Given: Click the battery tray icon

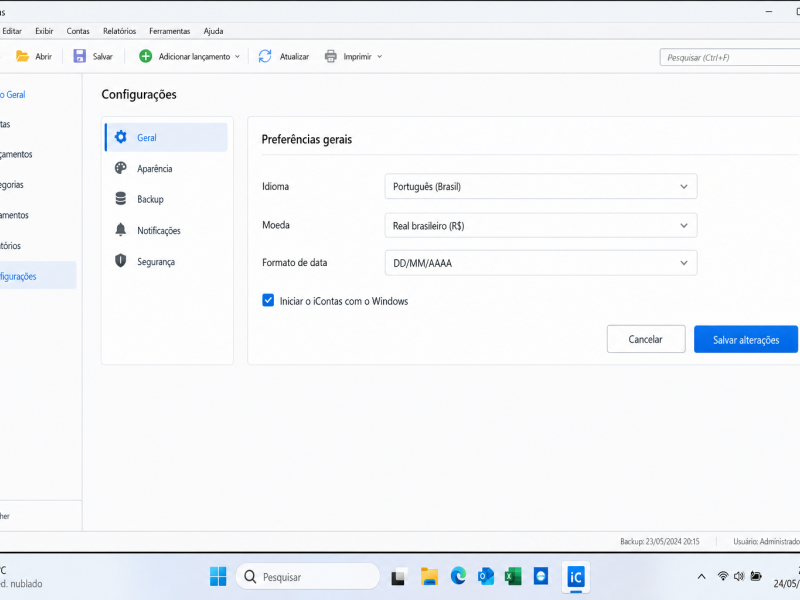Looking at the screenshot, I should click(756, 577).
